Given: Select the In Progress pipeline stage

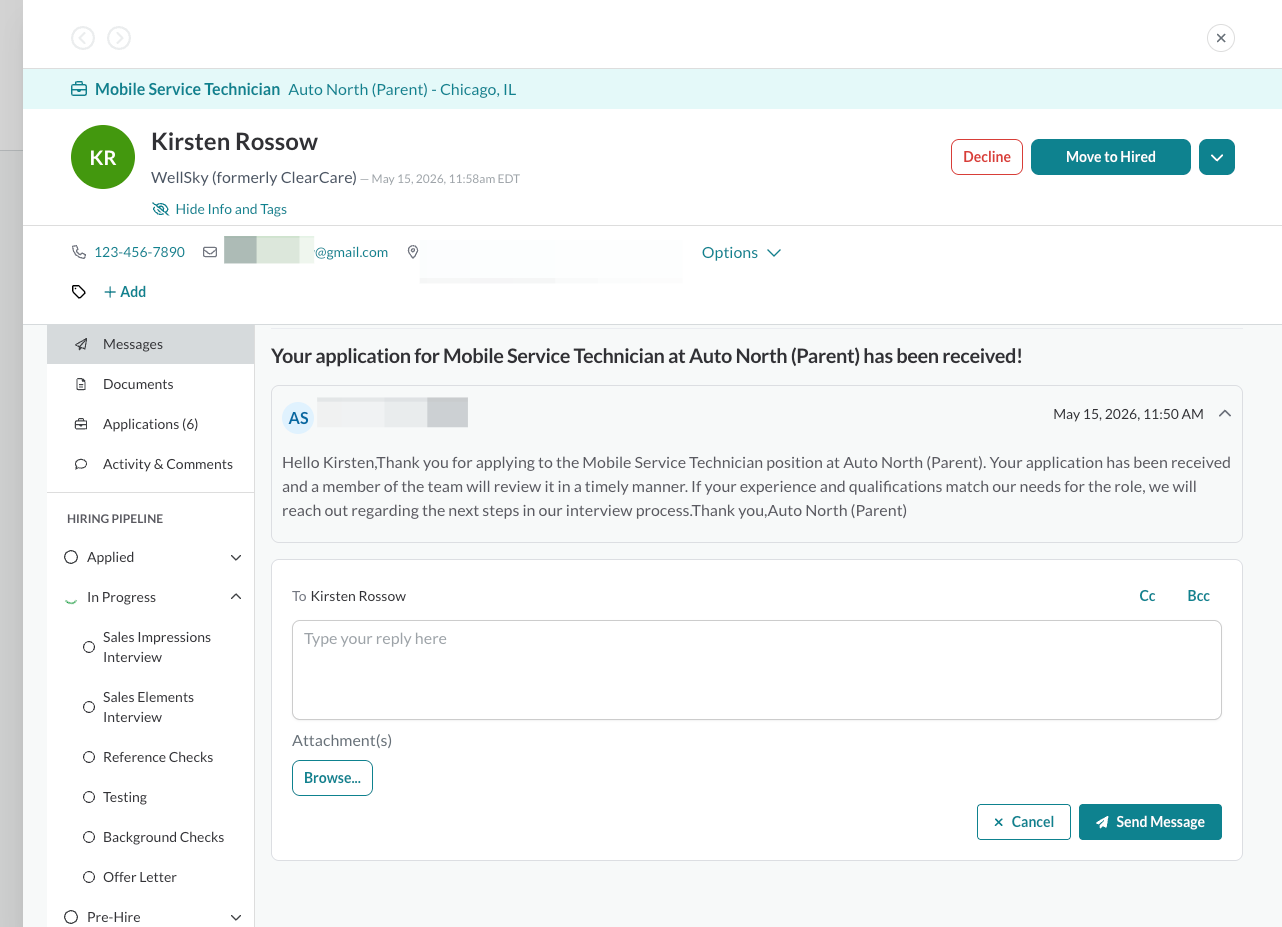Looking at the screenshot, I should point(121,597).
